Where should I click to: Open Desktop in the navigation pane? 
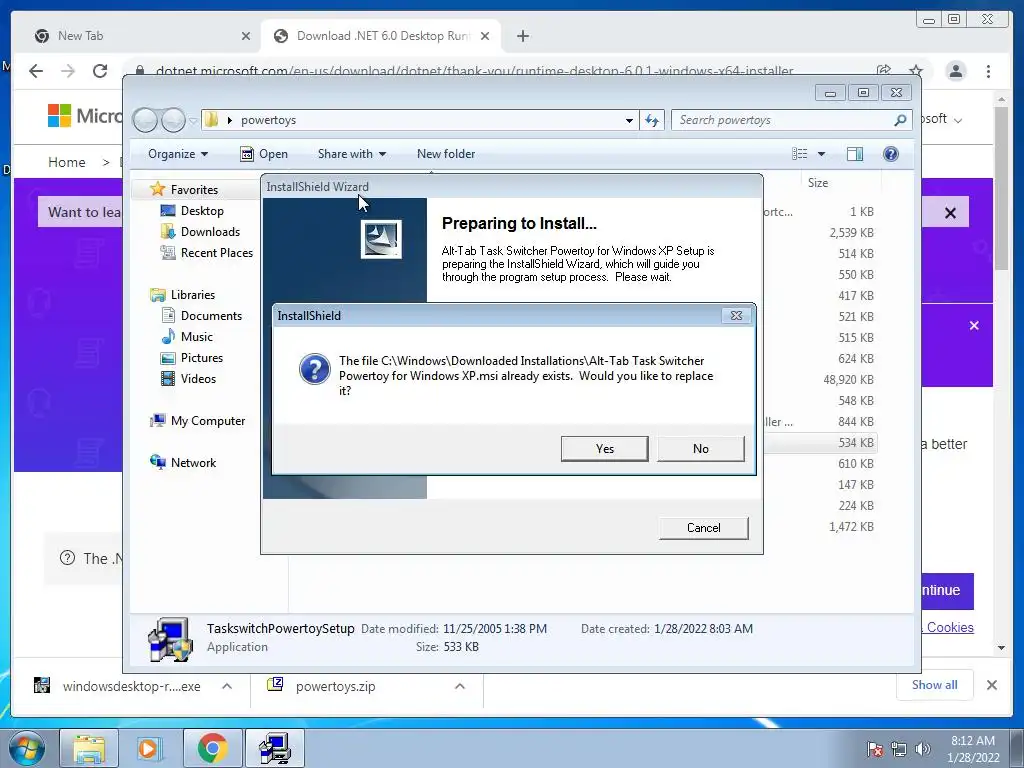201,211
